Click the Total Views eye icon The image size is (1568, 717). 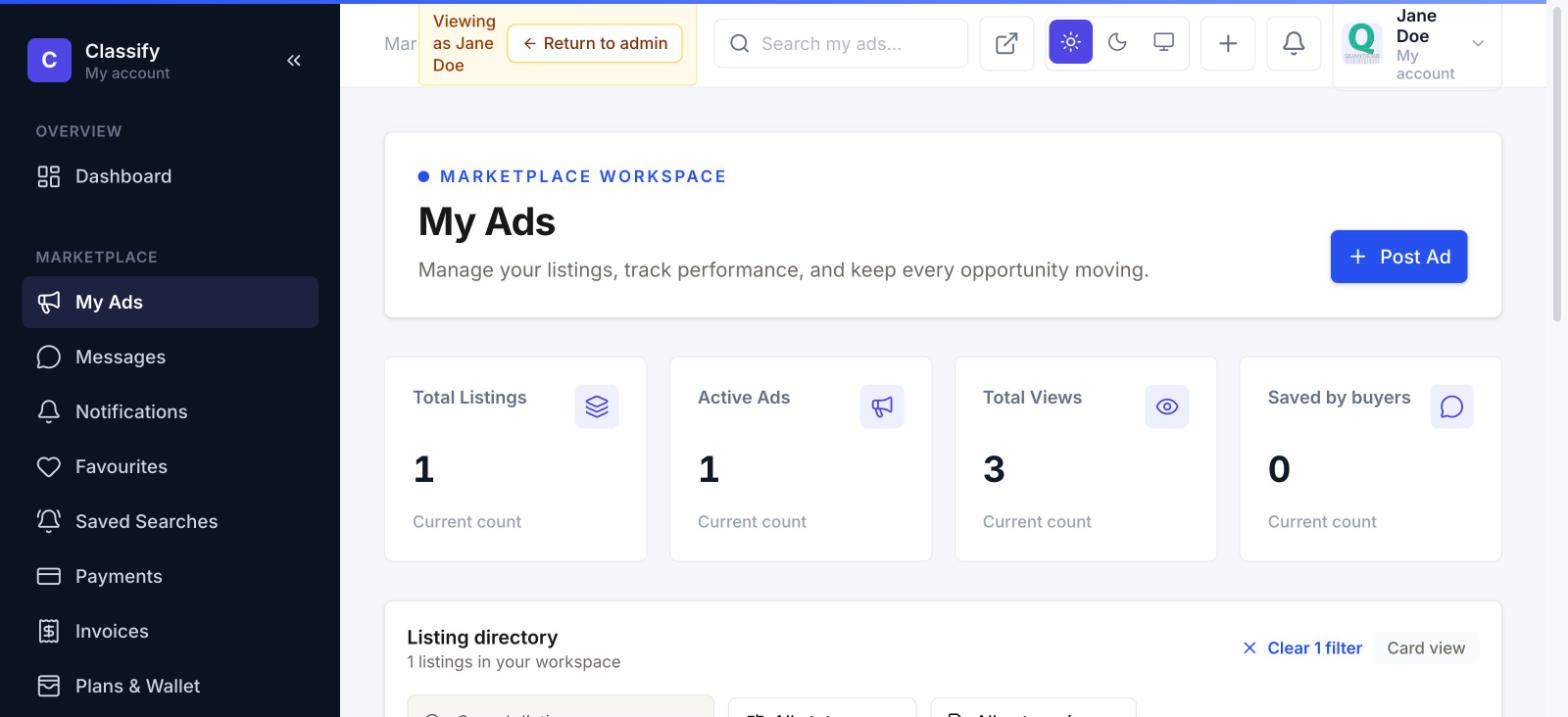tap(1167, 407)
